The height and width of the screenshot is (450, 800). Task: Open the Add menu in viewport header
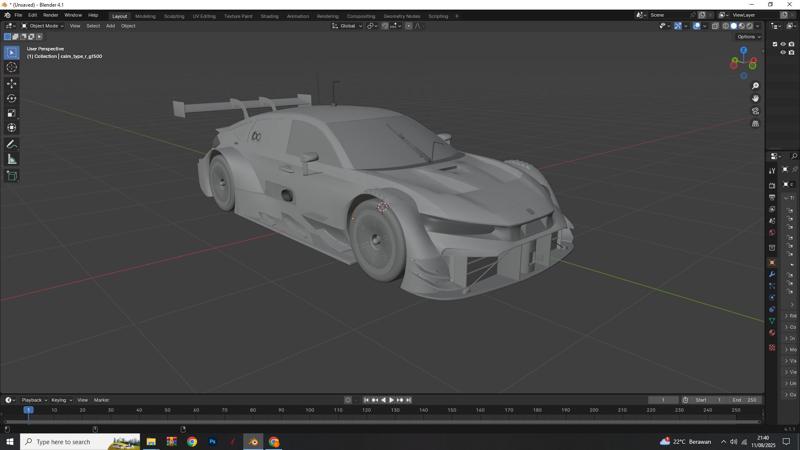[110, 26]
